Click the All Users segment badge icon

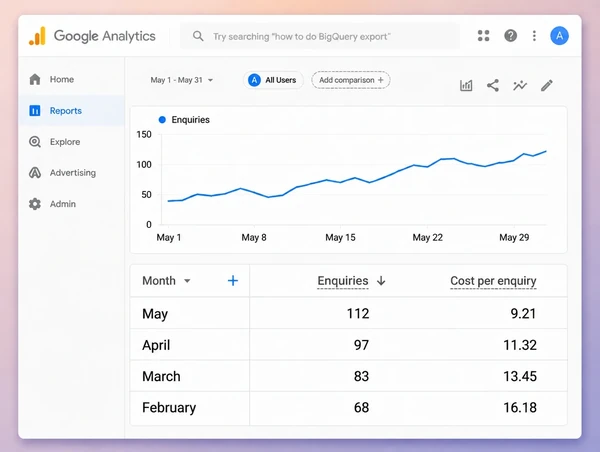pyautogui.click(x=254, y=80)
